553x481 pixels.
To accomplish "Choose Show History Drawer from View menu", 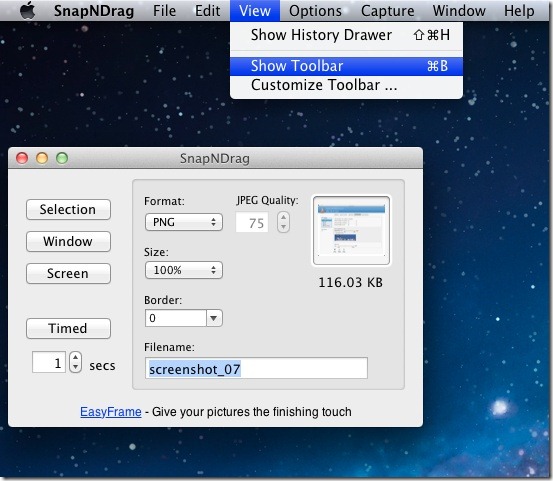I will coord(346,35).
